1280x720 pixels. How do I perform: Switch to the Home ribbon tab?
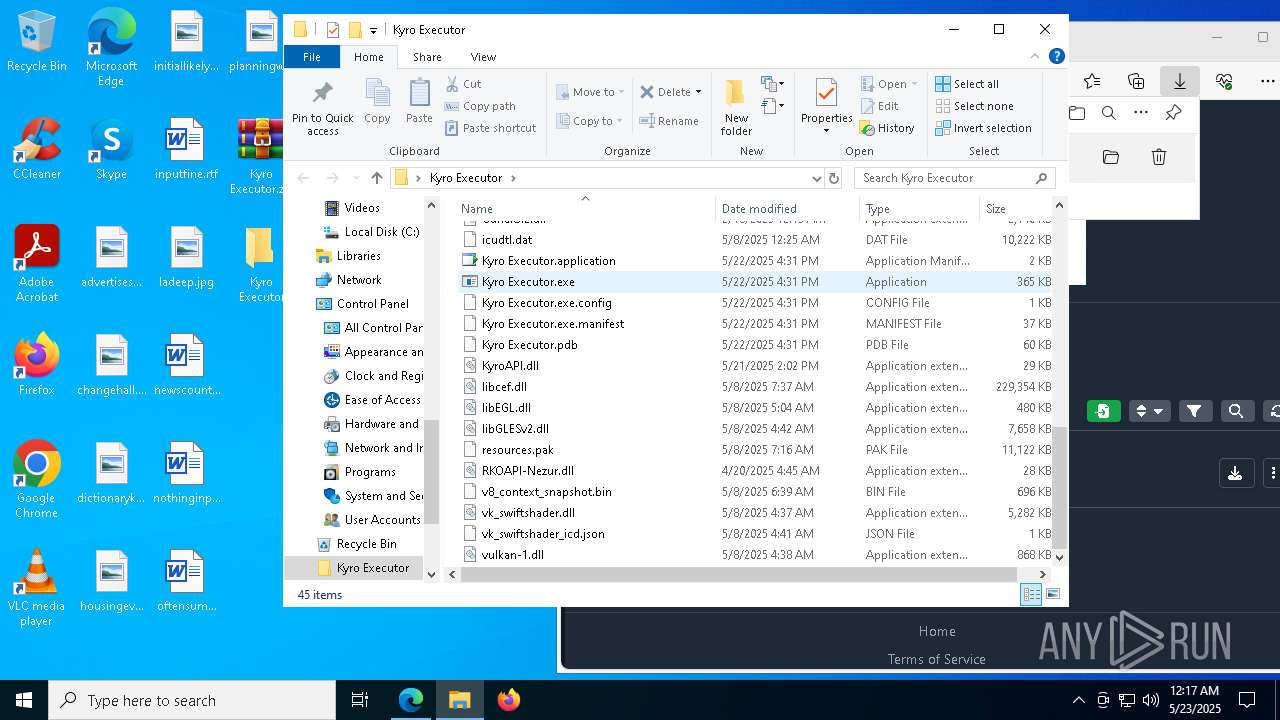coord(368,57)
